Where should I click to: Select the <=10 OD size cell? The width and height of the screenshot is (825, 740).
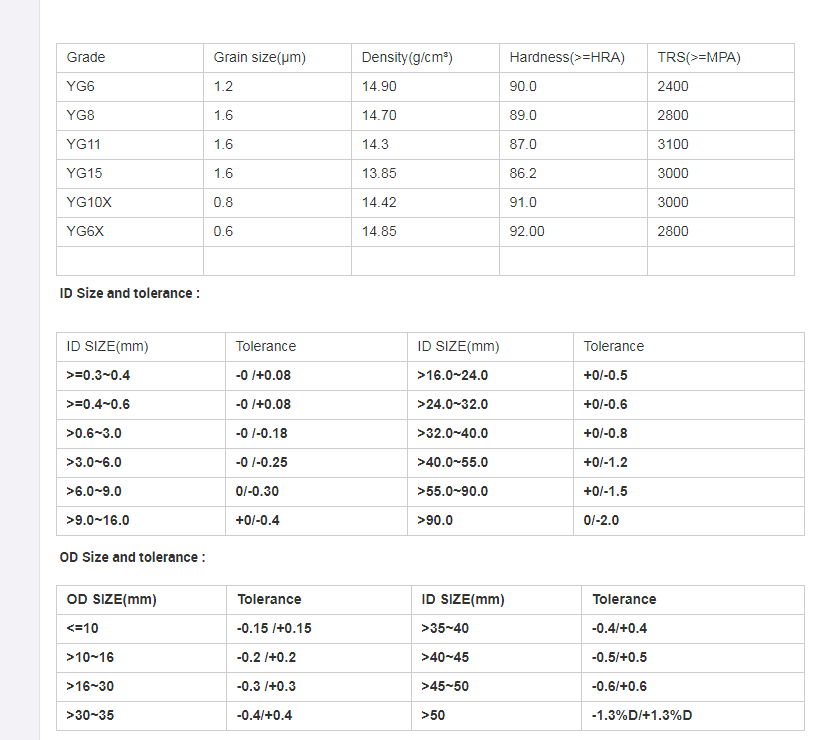[x=141, y=628]
